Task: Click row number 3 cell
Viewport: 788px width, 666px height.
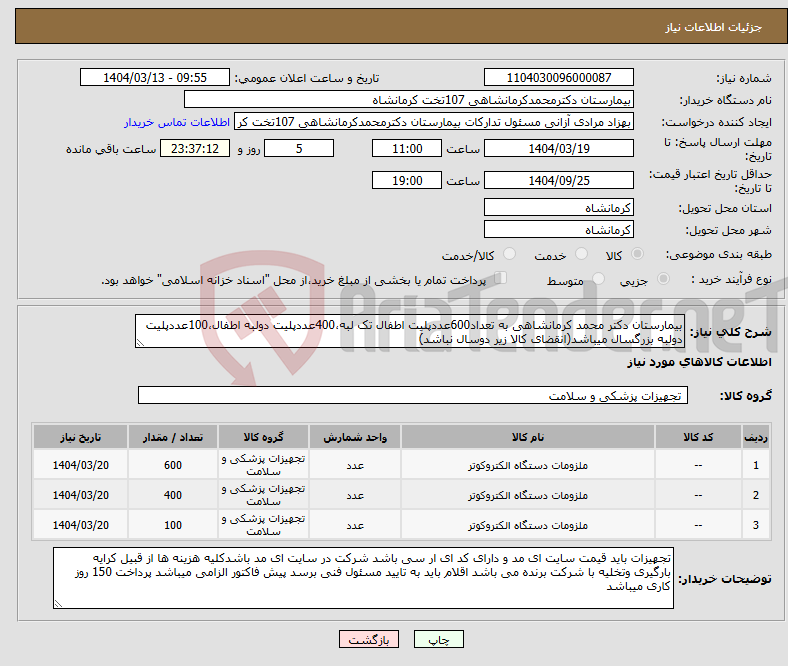Action: pyautogui.click(x=755, y=525)
